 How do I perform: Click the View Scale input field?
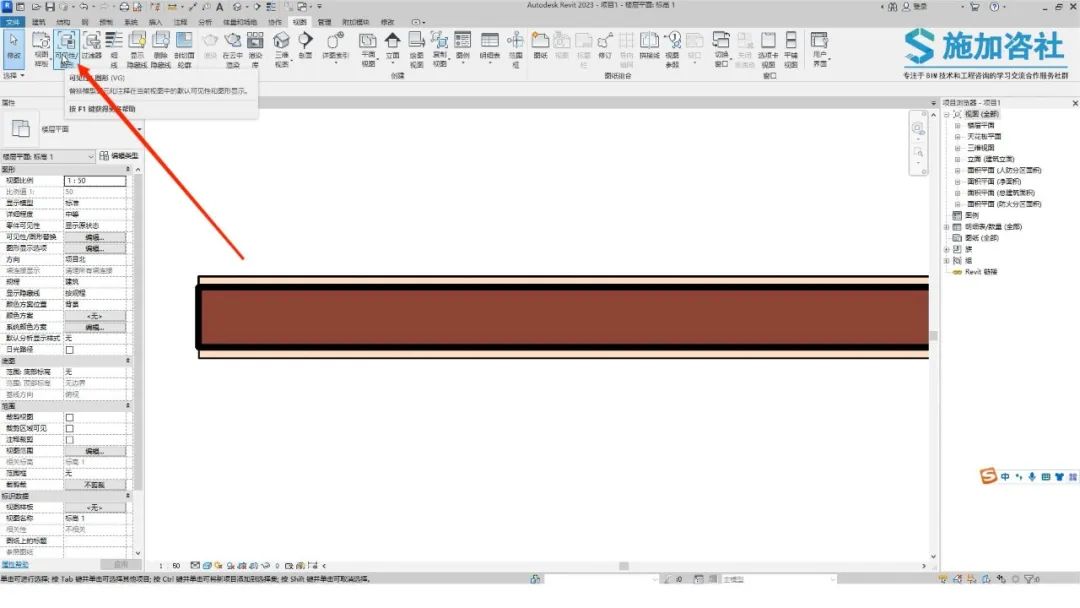[x=94, y=180]
